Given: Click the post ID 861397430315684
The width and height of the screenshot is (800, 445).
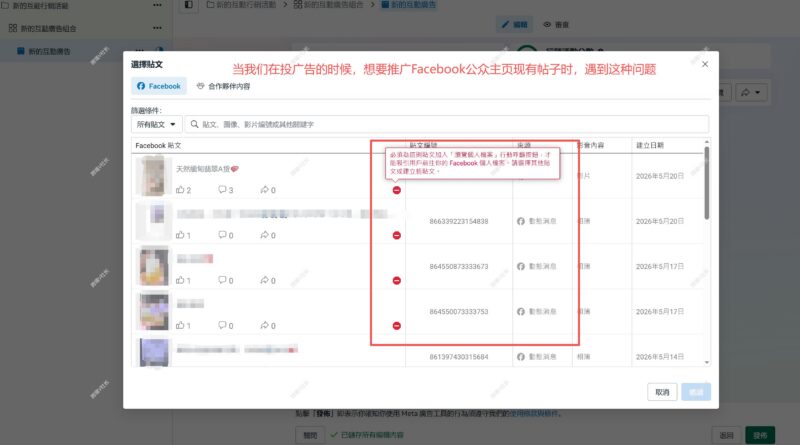Looking at the screenshot, I should tap(459, 357).
